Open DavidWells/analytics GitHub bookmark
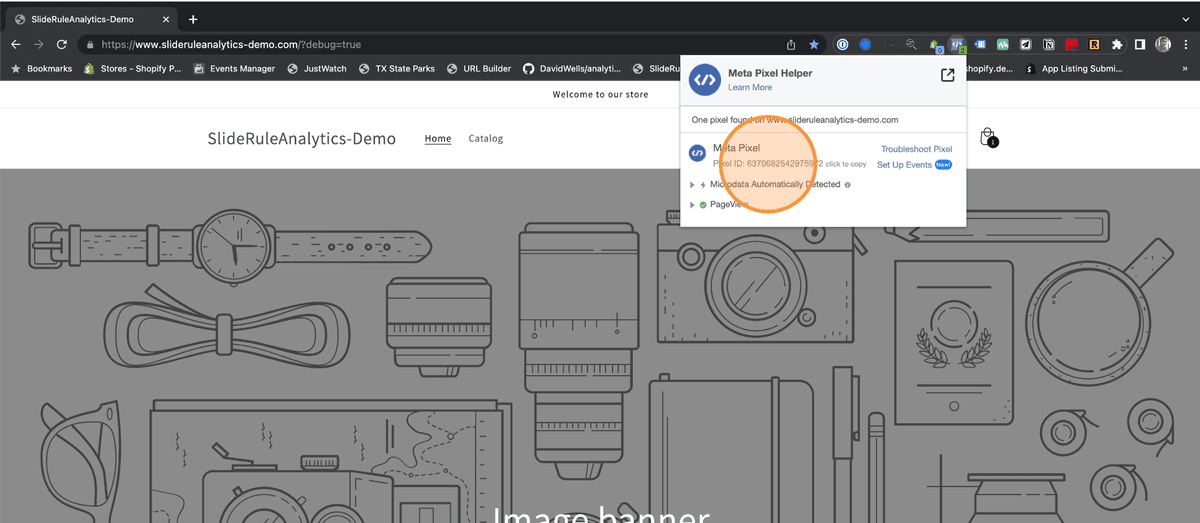The image size is (1200, 523). [573, 69]
